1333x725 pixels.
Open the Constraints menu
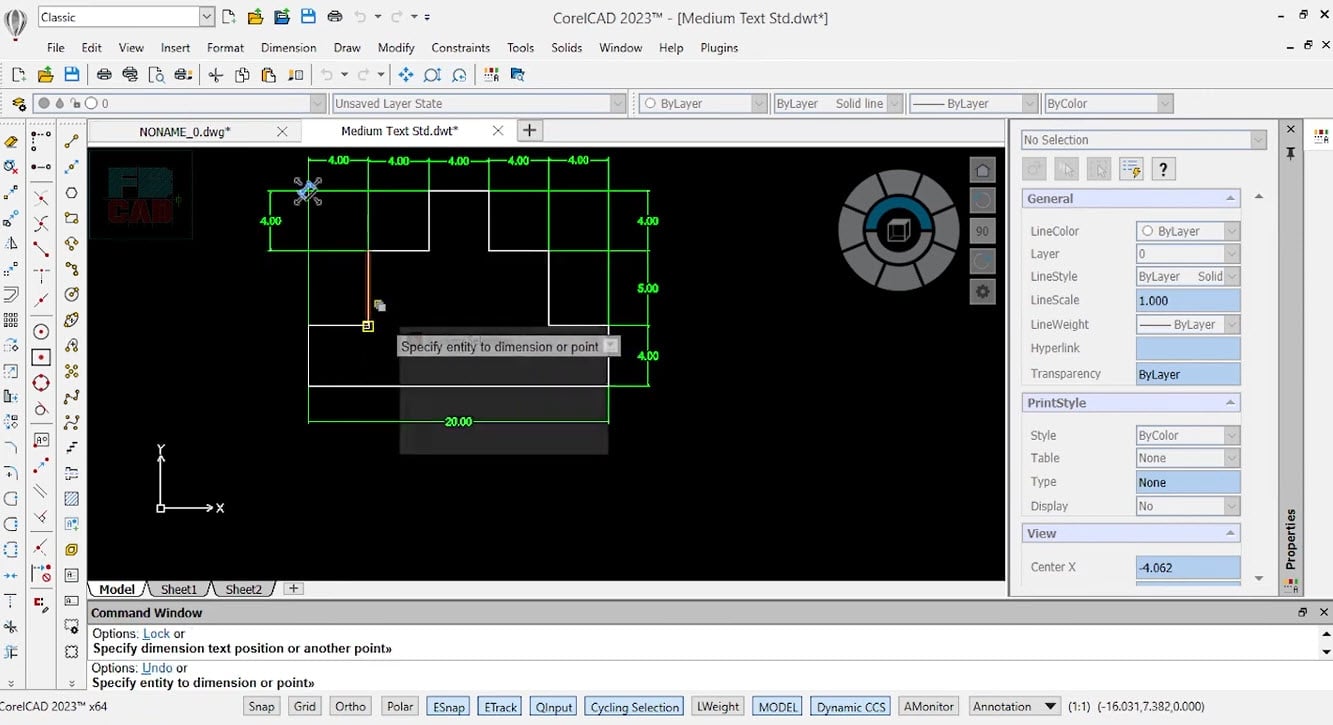(460, 47)
